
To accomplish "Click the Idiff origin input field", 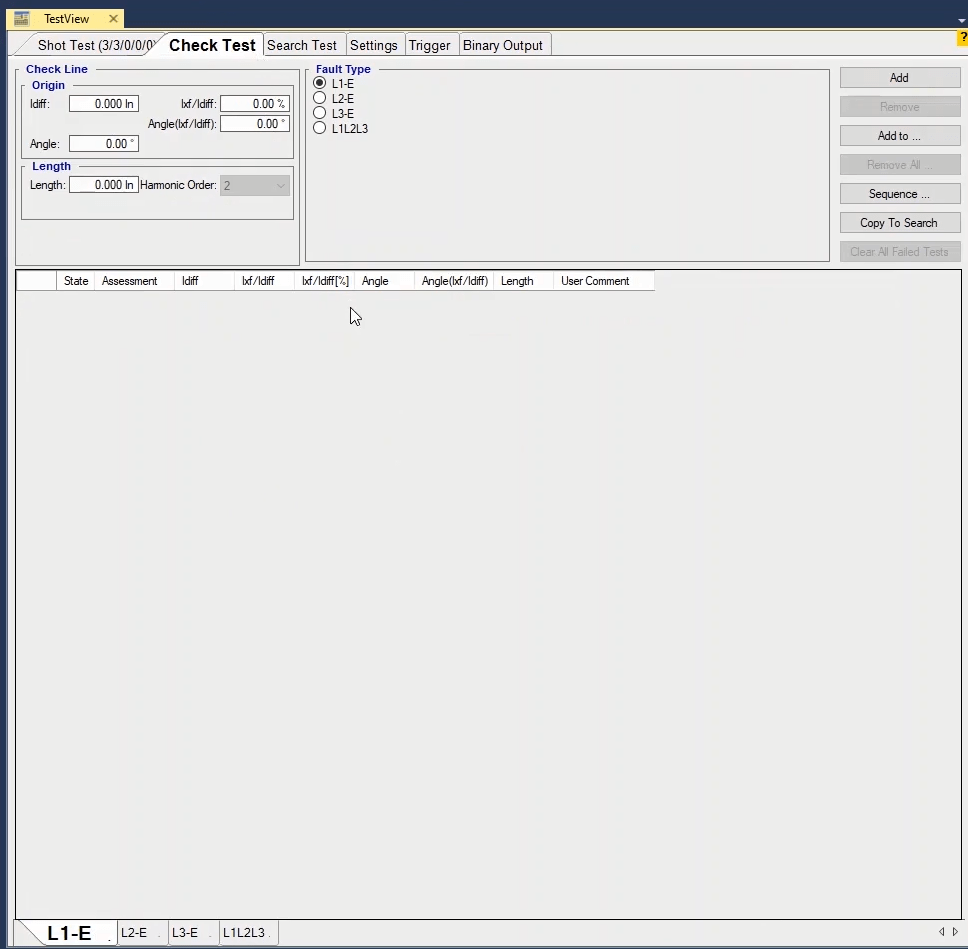I will point(103,104).
